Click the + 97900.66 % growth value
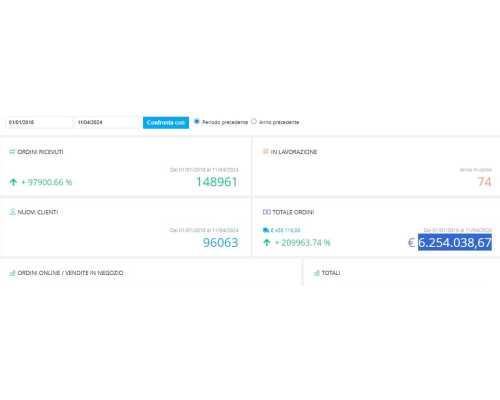Screen dimensions: 500x400 pos(47,182)
